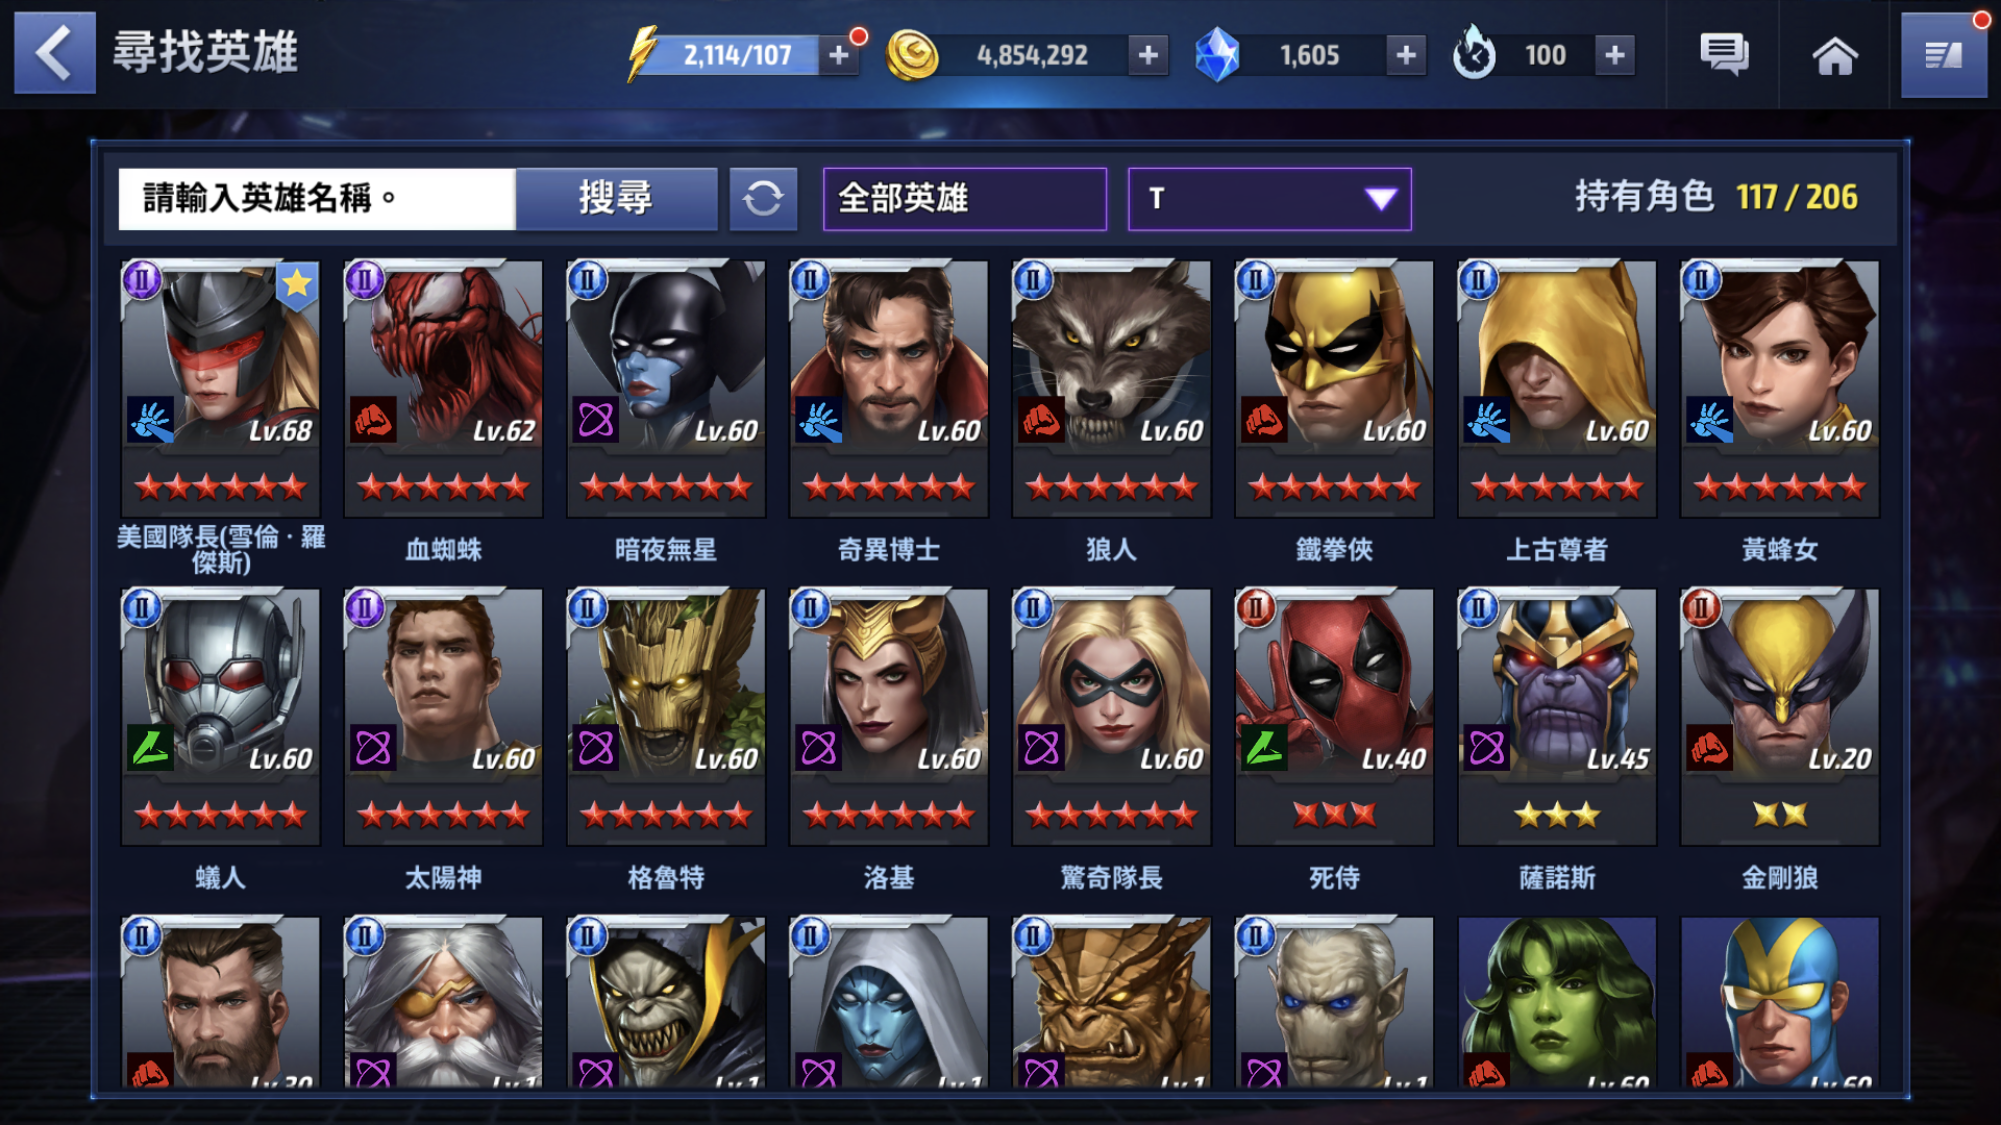2001x1125 pixels.
Task: Toggle favorite star on Captain America card
Action: pos(297,285)
